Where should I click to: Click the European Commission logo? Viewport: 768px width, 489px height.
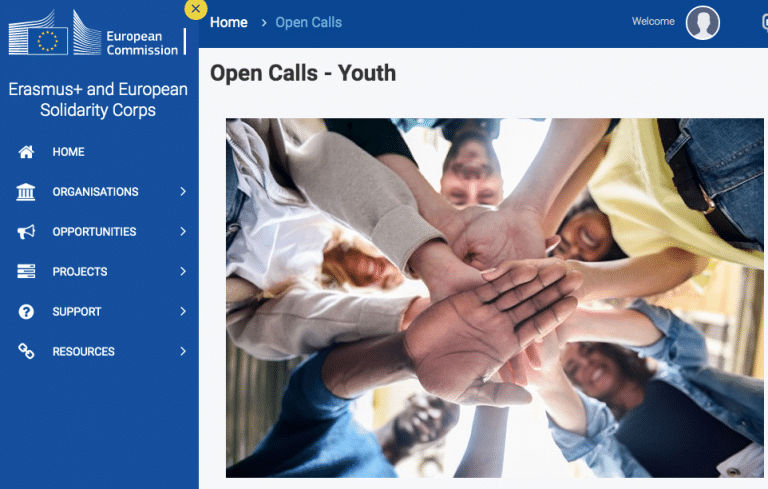coord(97,37)
